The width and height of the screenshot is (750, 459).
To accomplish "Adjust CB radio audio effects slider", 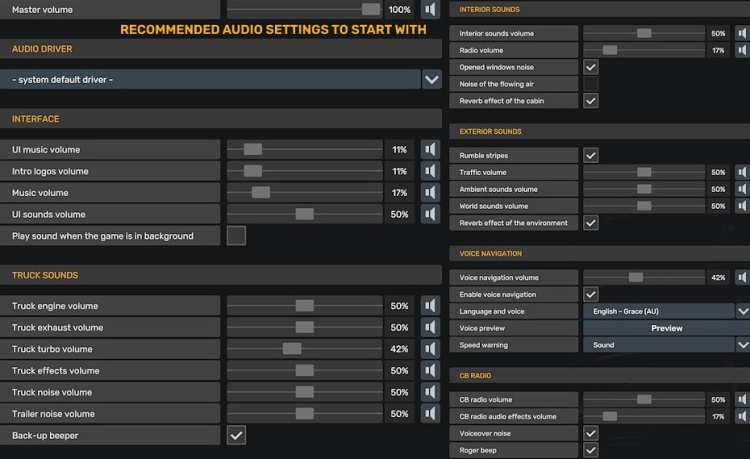I will 610,416.
